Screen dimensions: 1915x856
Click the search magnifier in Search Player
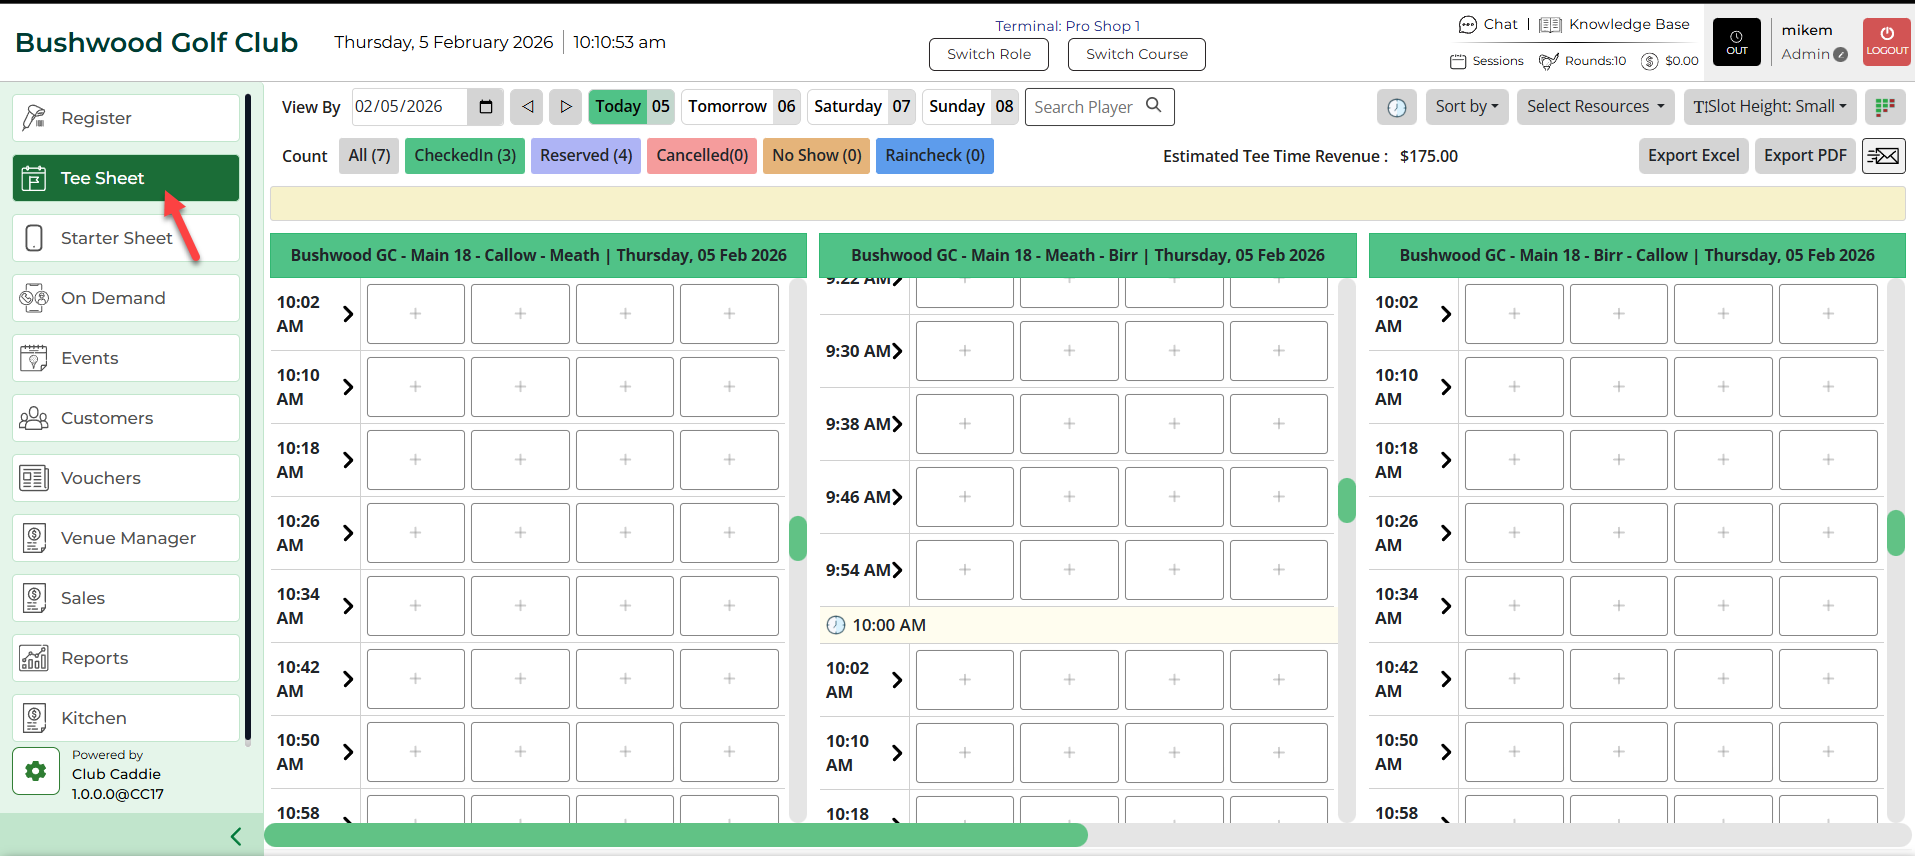[x=1153, y=106]
